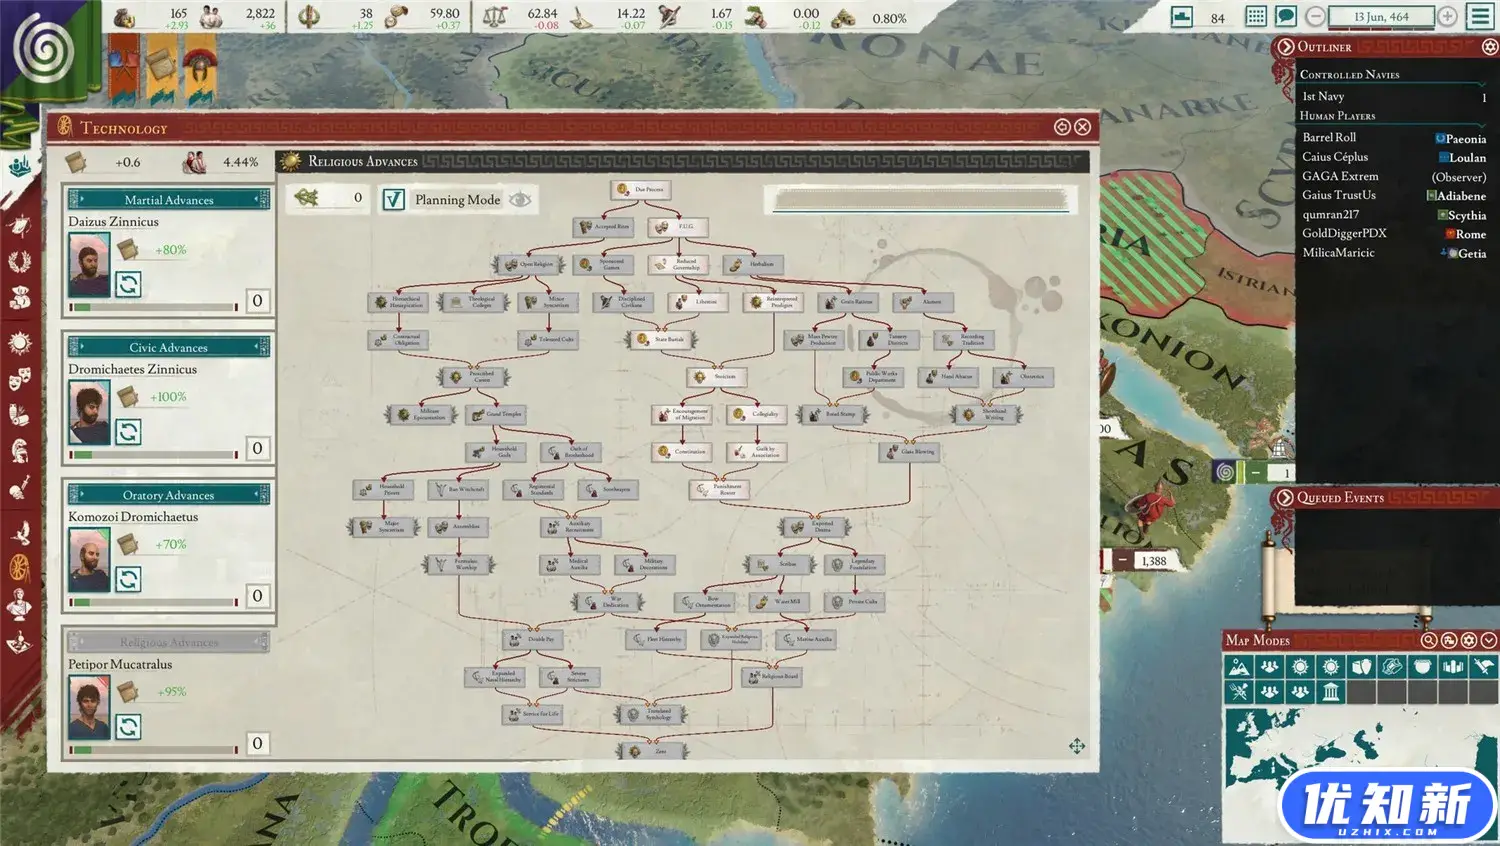The image size is (1500, 846).
Task: Click the Map Modes search magnifier icon
Action: [x=1429, y=640]
